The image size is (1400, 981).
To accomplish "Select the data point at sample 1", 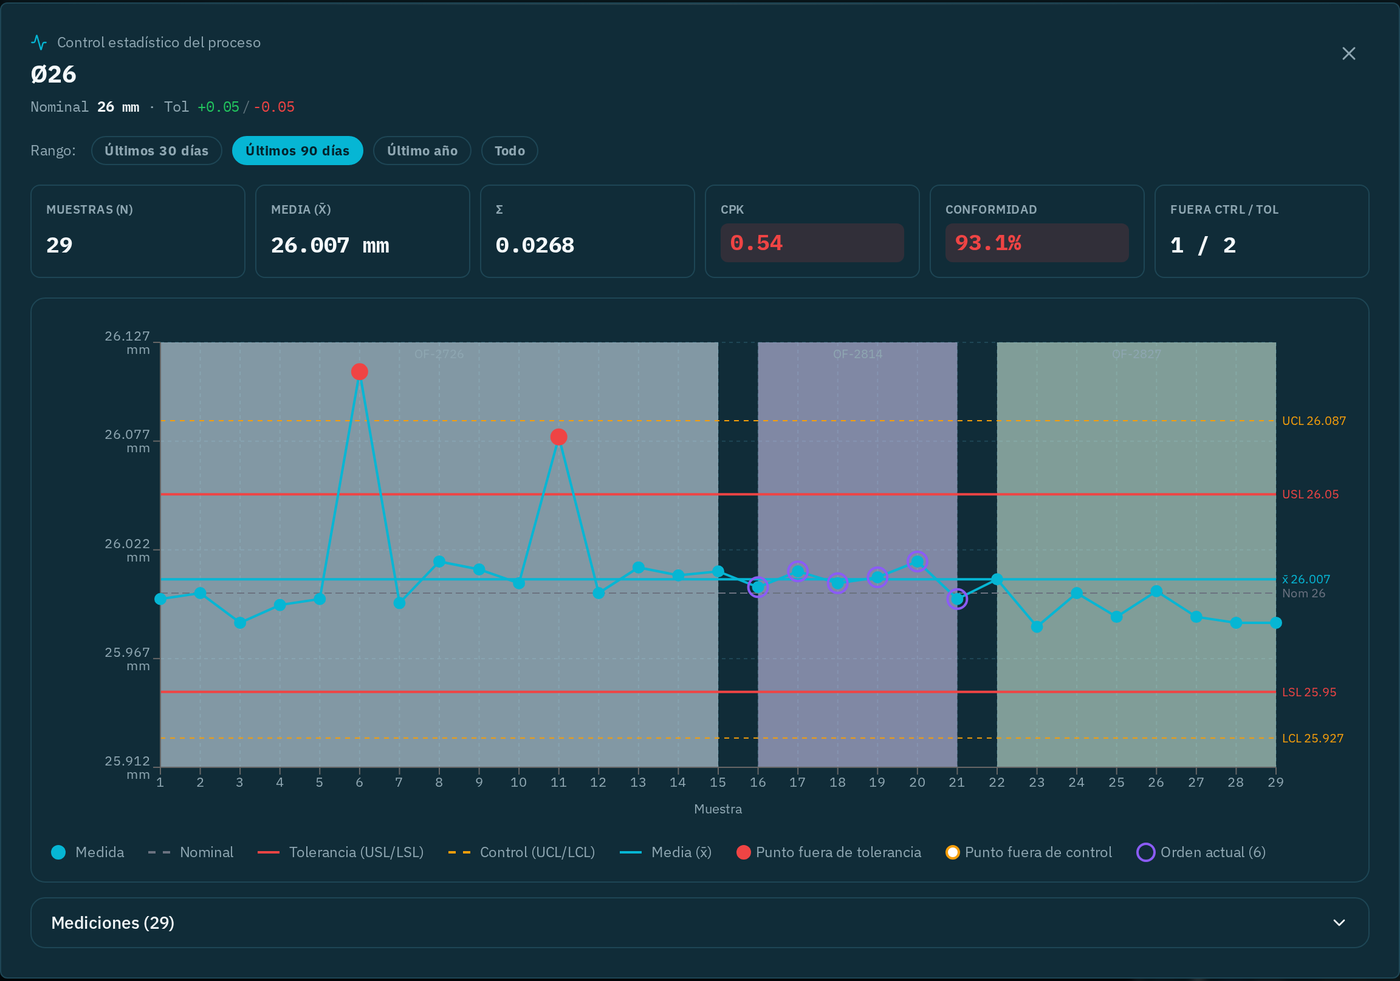I will click(x=161, y=599).
